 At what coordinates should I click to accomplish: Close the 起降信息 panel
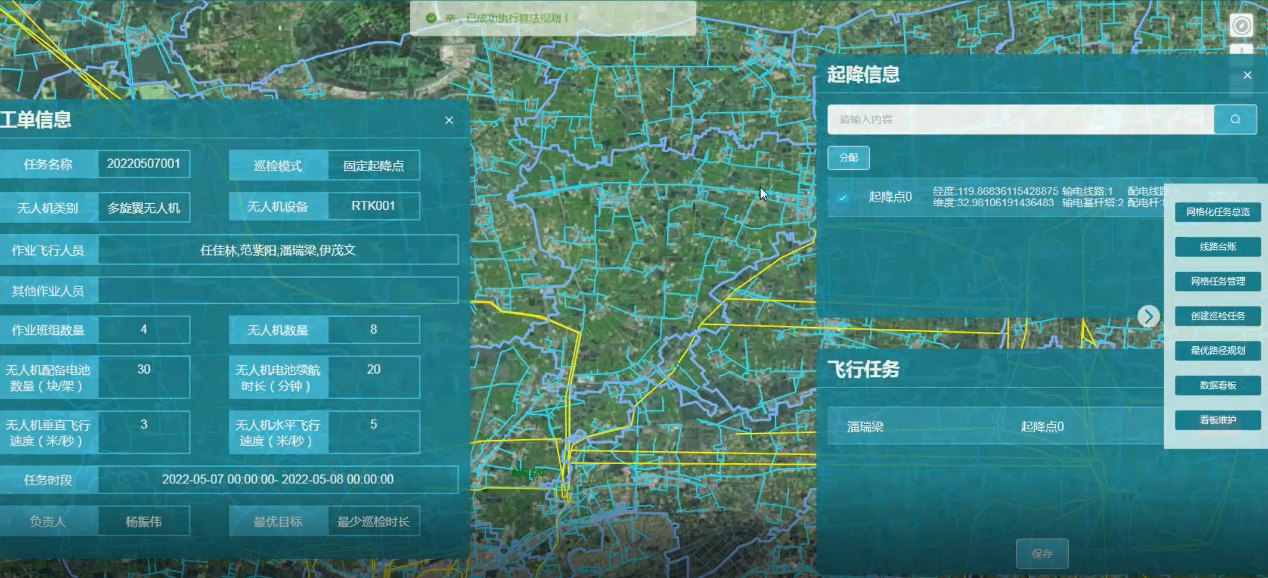1247,75
